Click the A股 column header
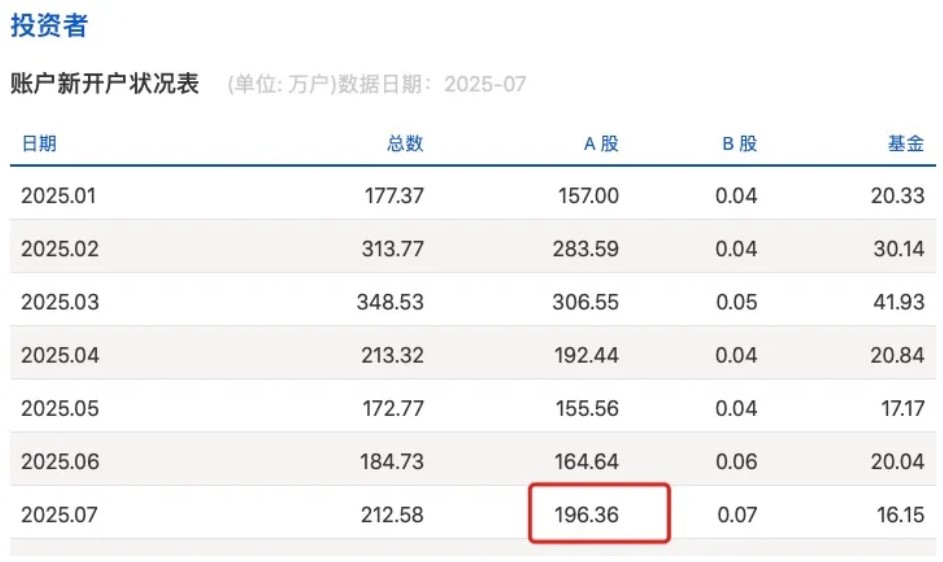943x562 pixels. (x=601, y=143)
